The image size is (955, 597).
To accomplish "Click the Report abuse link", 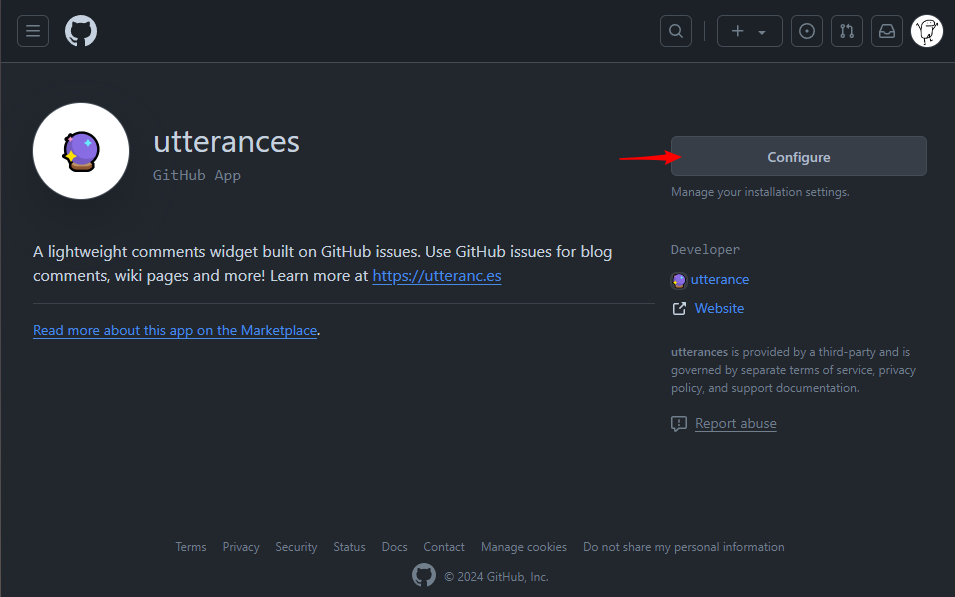I will 735,423.
